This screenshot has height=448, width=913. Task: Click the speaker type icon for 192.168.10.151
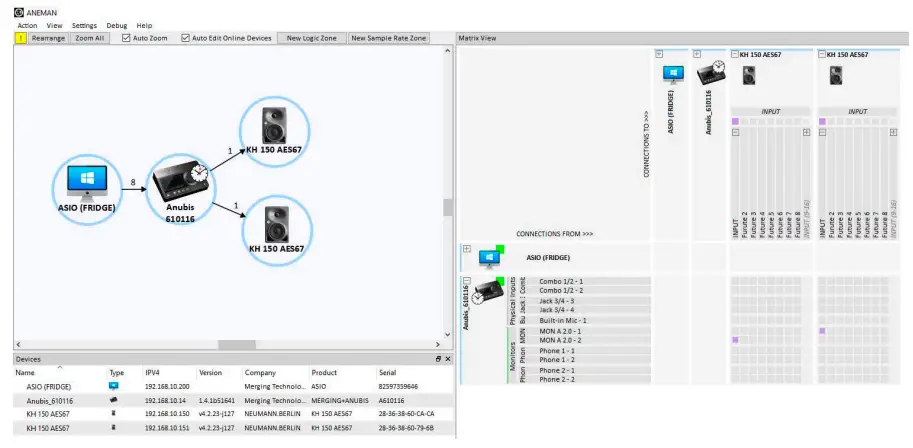point(114,428)
